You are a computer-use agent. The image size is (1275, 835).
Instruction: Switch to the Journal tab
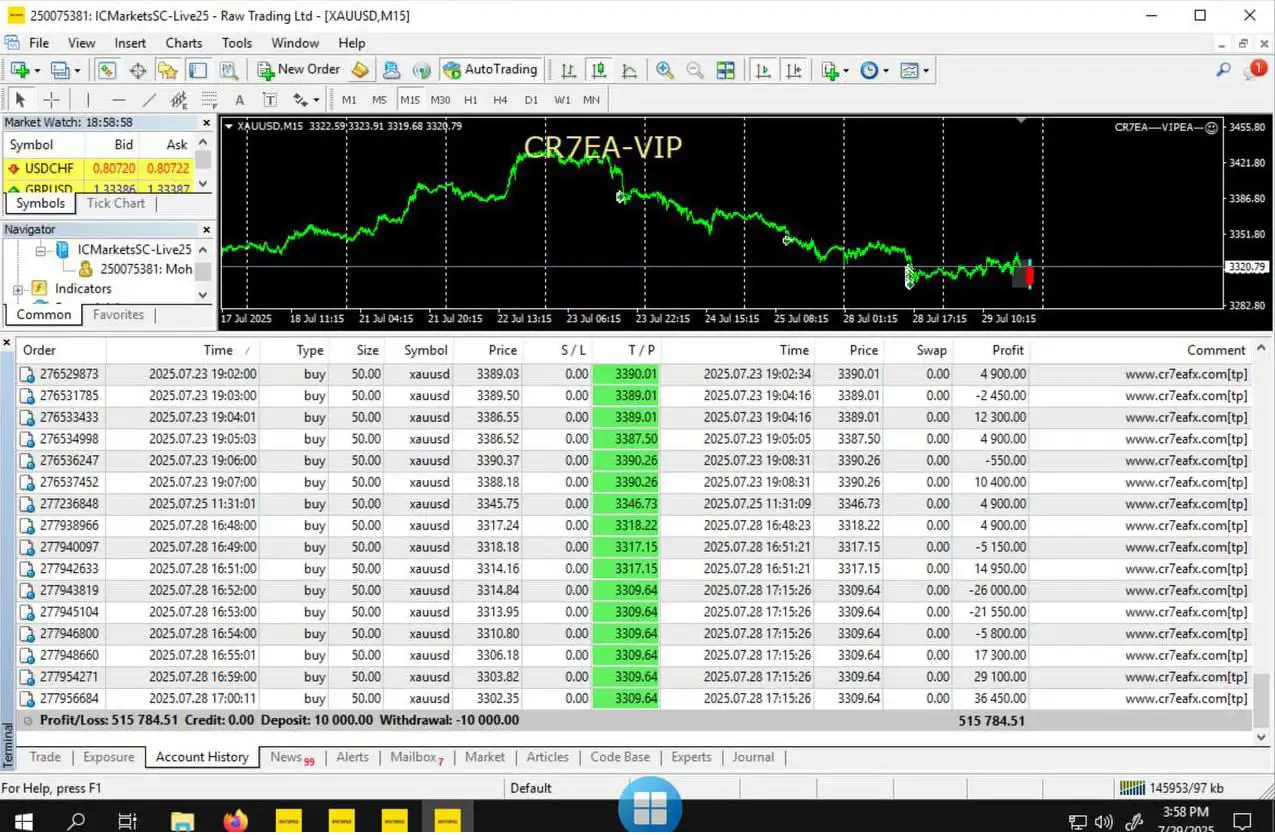click(753, 757)
